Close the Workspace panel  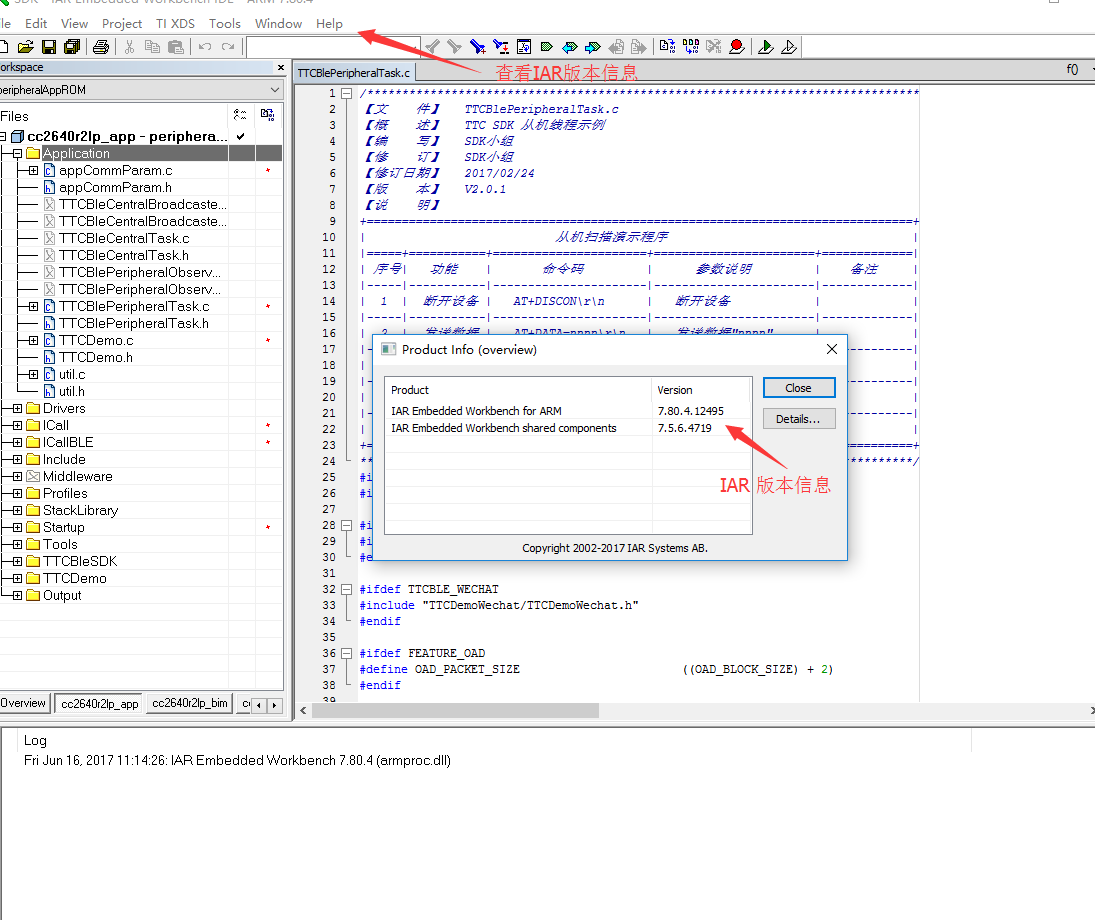pos(281,68)
